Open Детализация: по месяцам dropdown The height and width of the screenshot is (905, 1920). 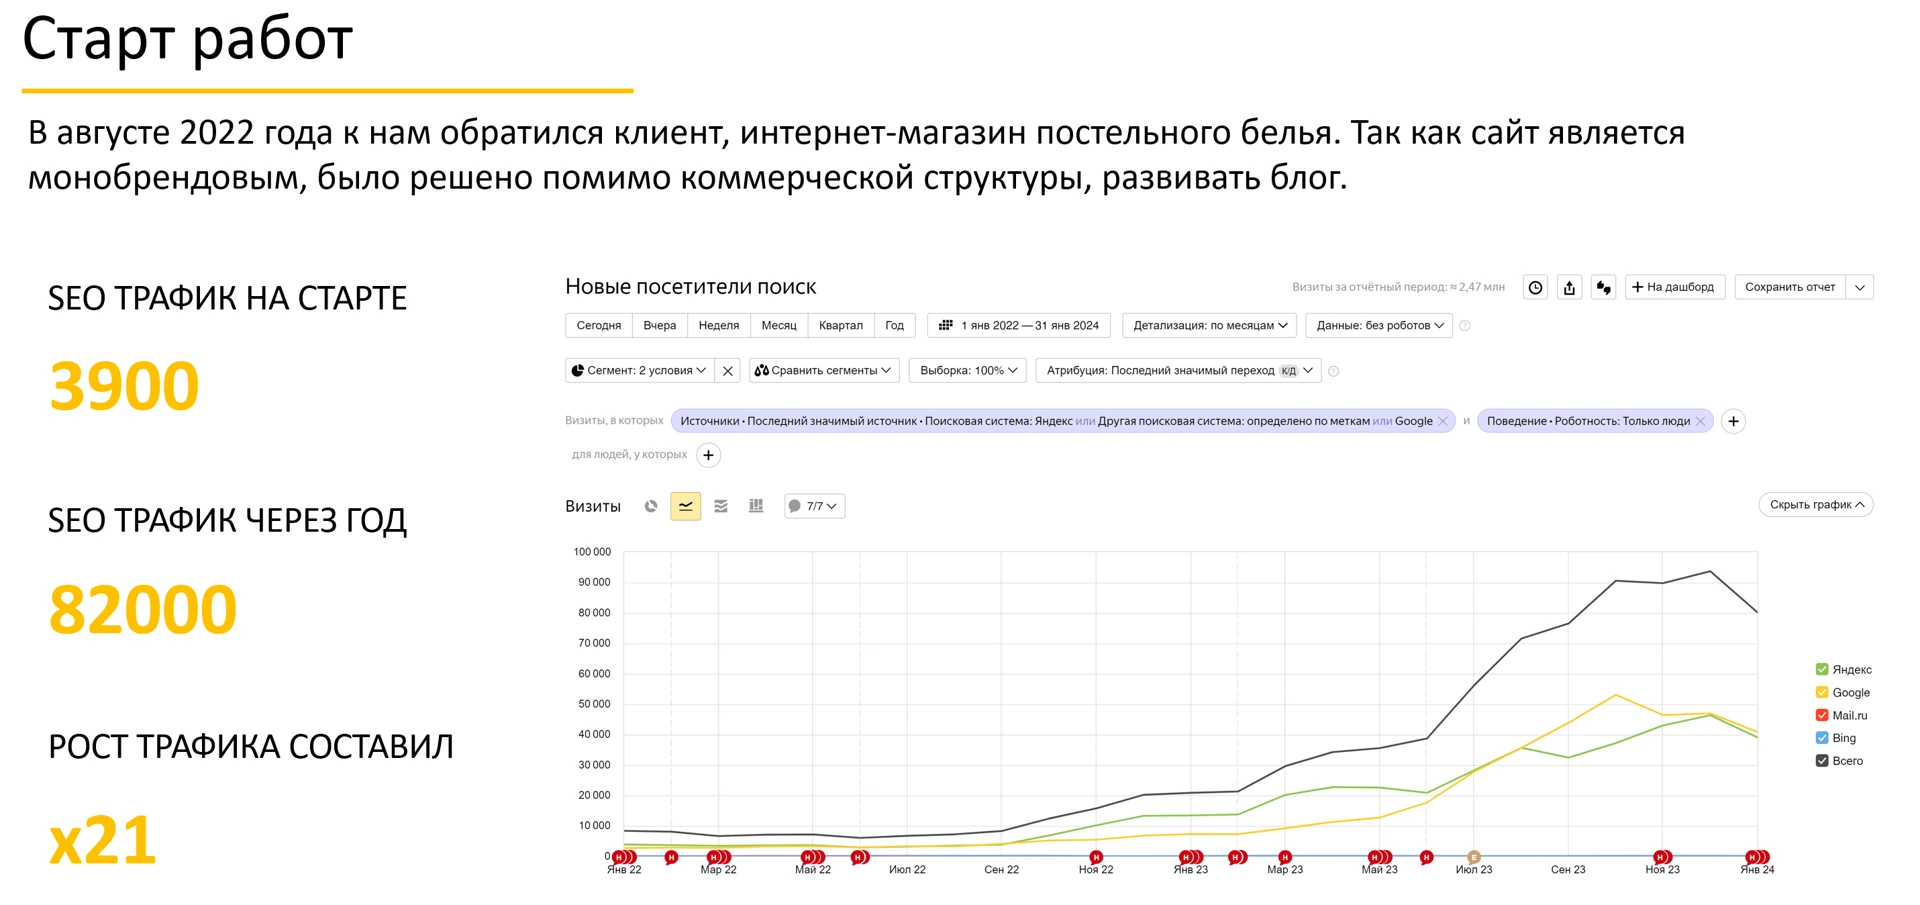point(1210,326)
